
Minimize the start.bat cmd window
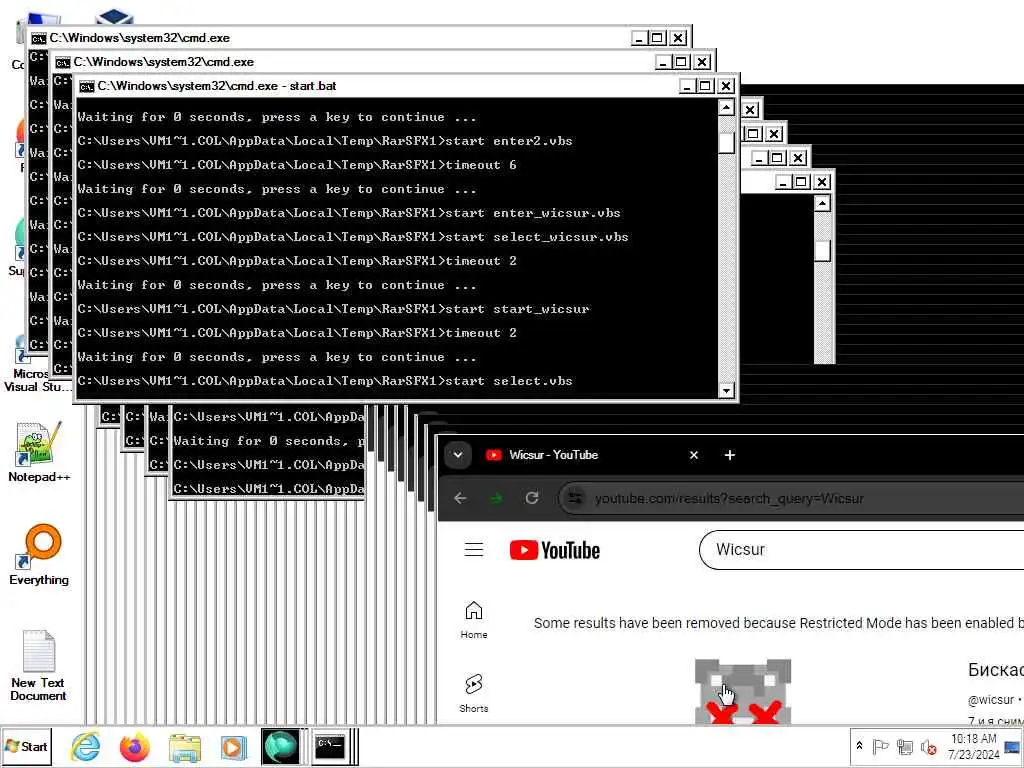pos(686,86)
